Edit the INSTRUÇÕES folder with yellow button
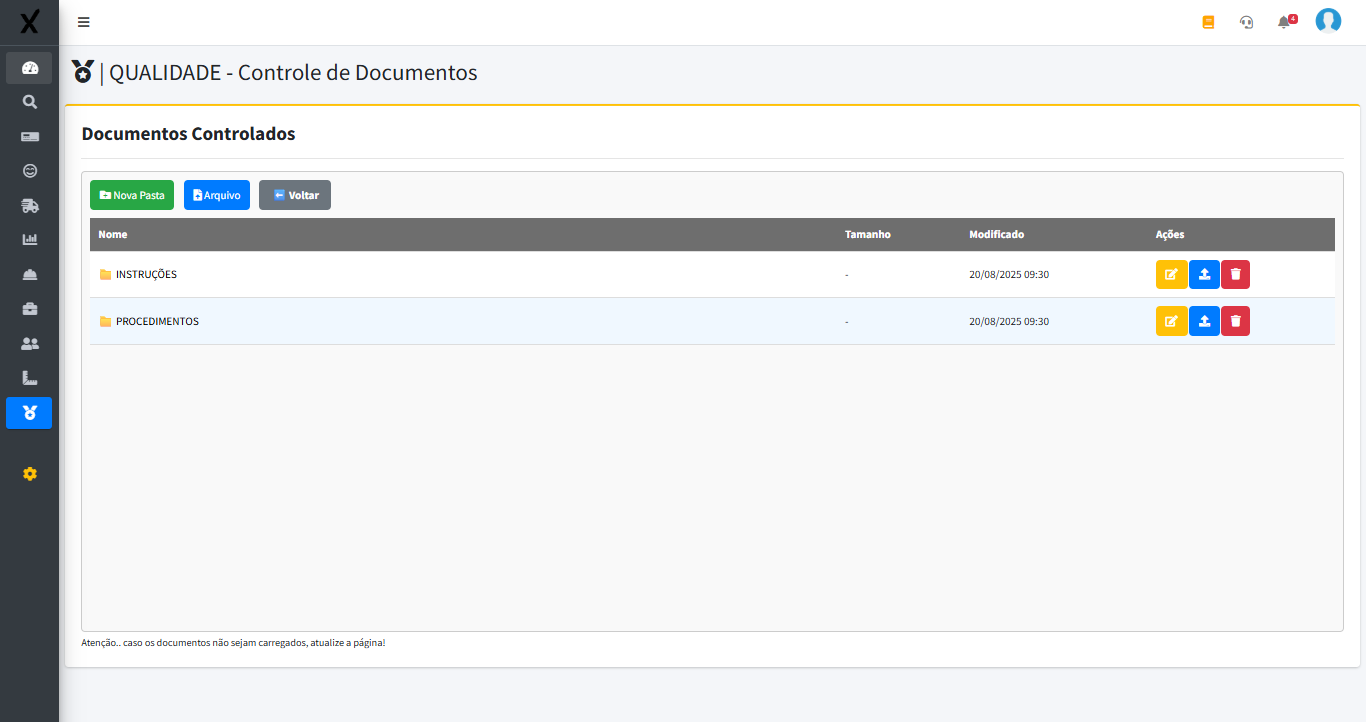 [x=1171, y=274]
